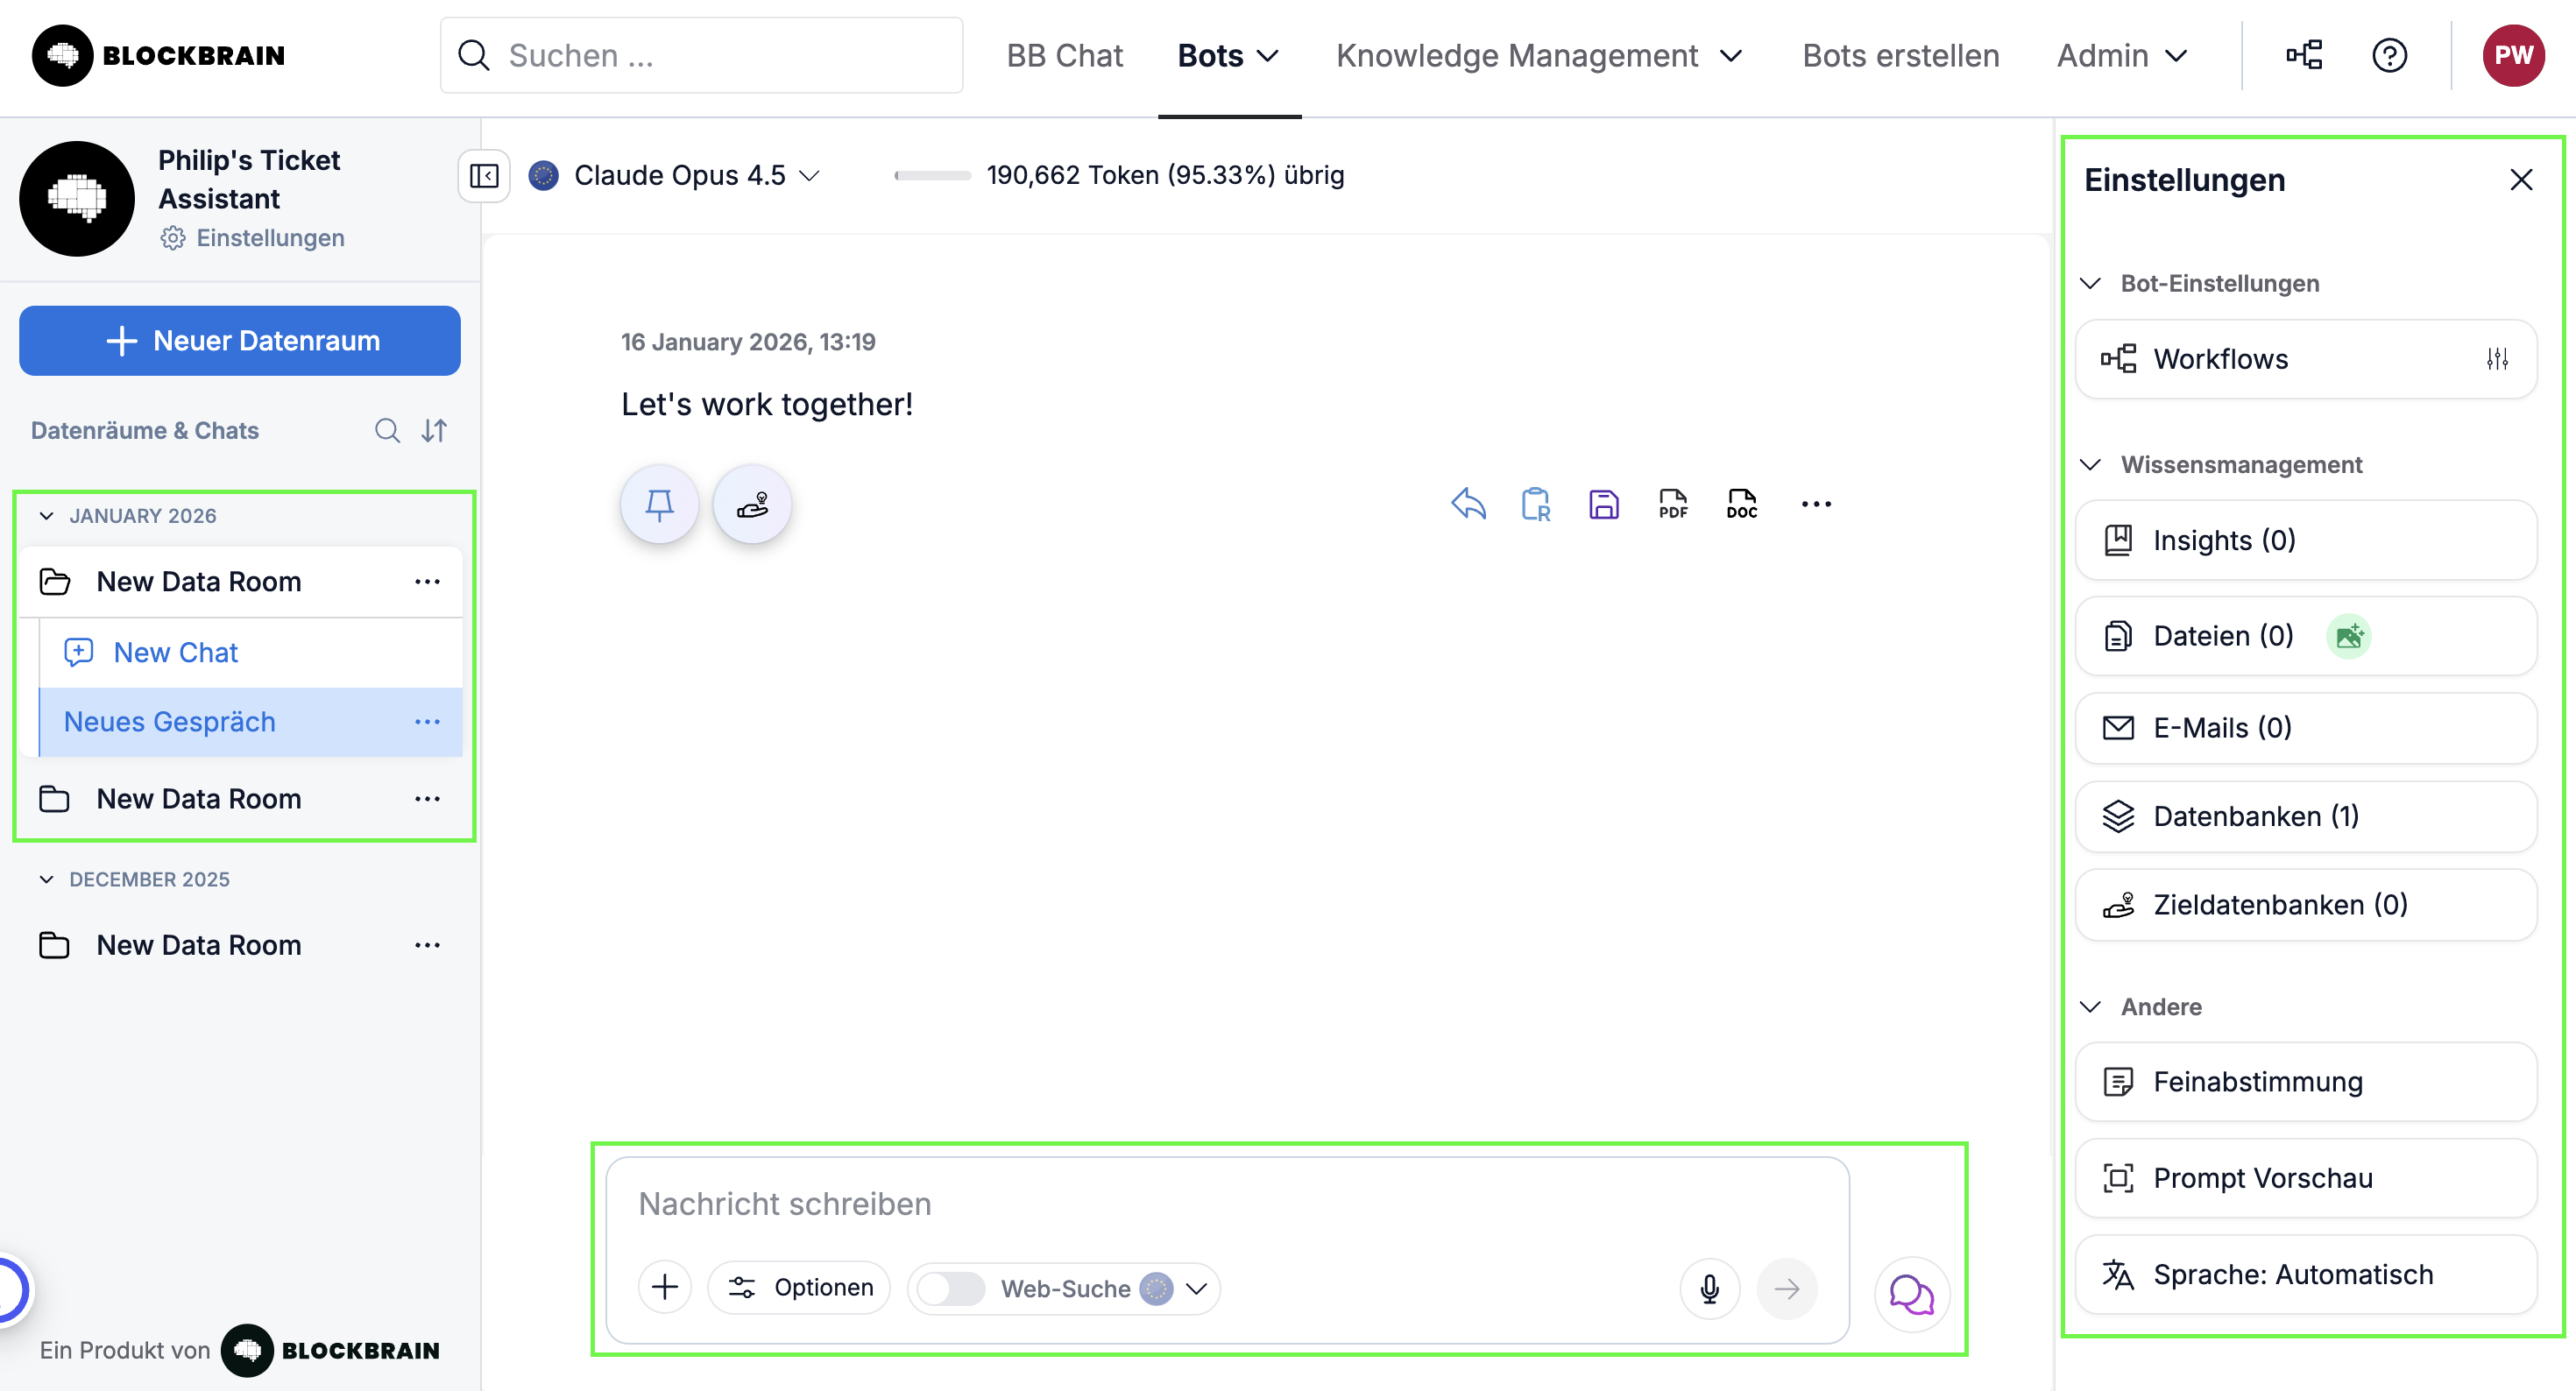
Task: Click the microphone icon
Action: click(x=1709, y=1288)
